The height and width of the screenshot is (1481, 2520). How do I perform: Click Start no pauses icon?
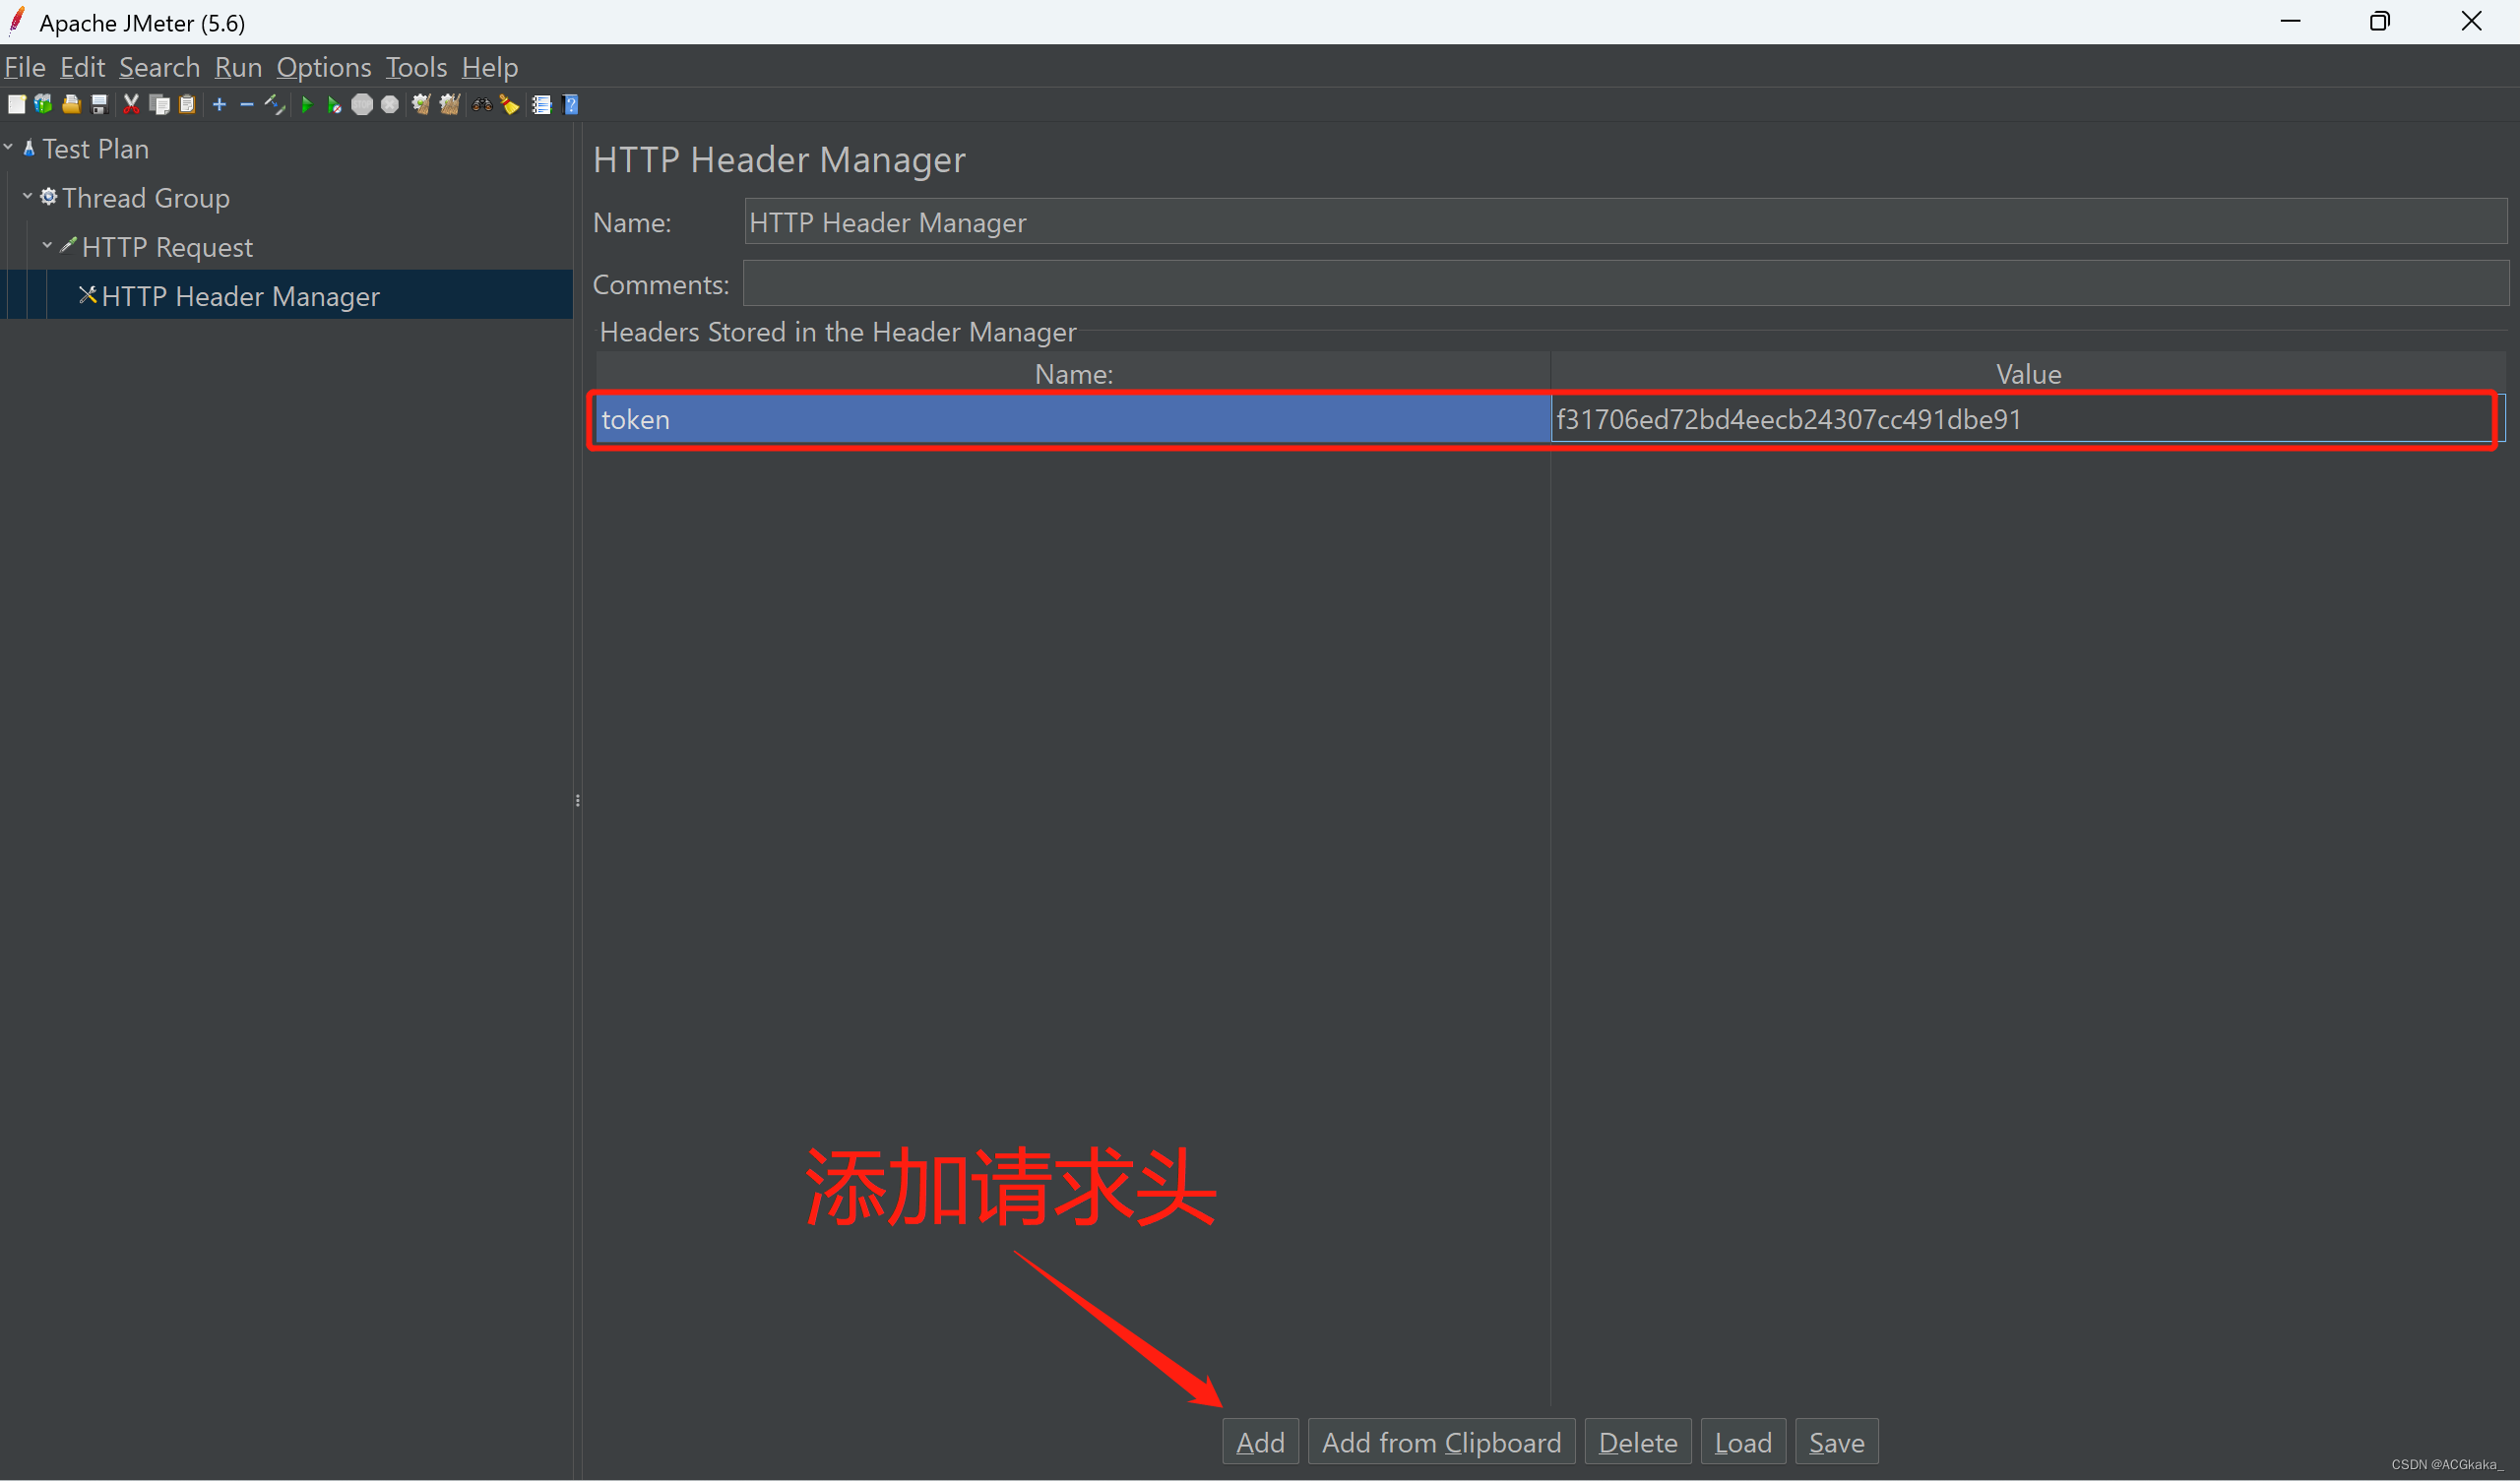pos(334,105)
